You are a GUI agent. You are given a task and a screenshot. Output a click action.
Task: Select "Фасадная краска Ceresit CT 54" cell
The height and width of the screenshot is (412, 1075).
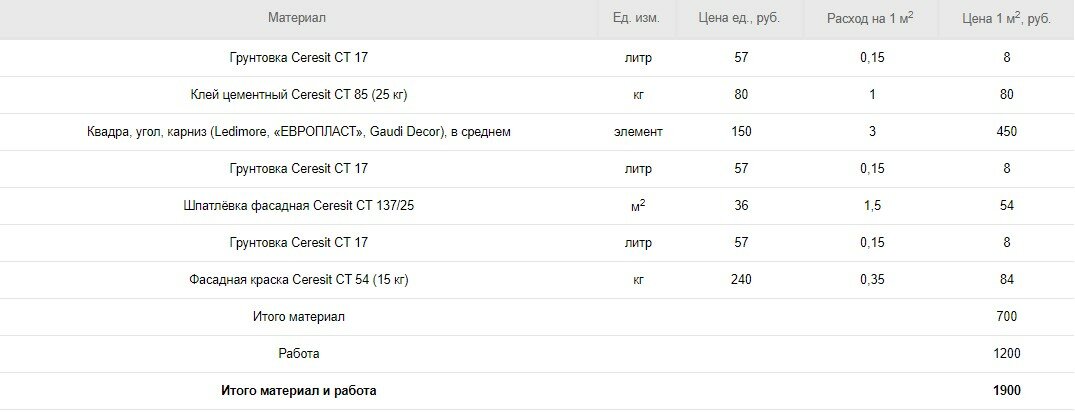299,280
